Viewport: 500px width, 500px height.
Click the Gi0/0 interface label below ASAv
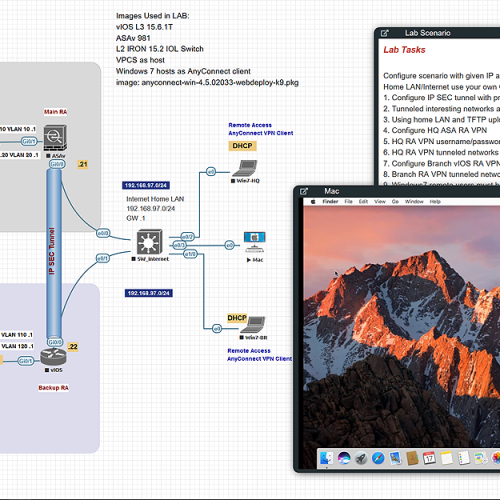coord(57,164)
